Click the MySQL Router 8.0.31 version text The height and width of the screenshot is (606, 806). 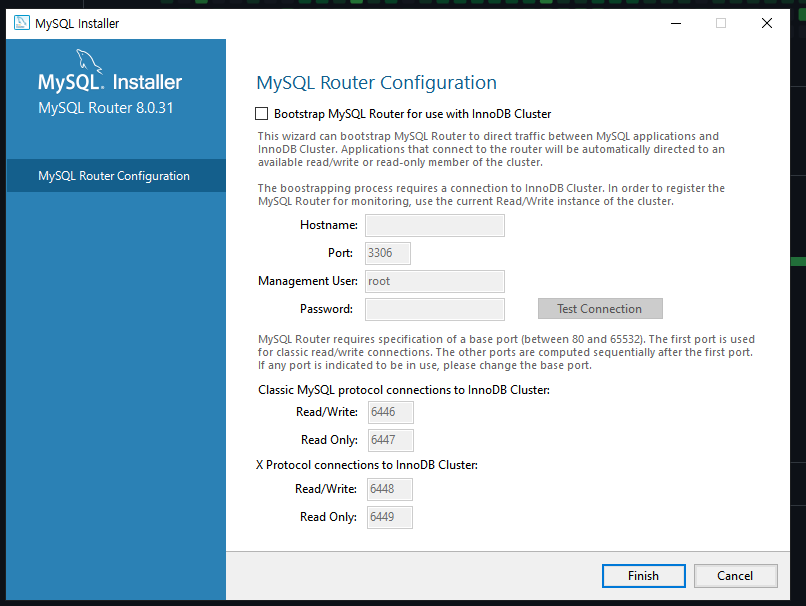(105, 108)
